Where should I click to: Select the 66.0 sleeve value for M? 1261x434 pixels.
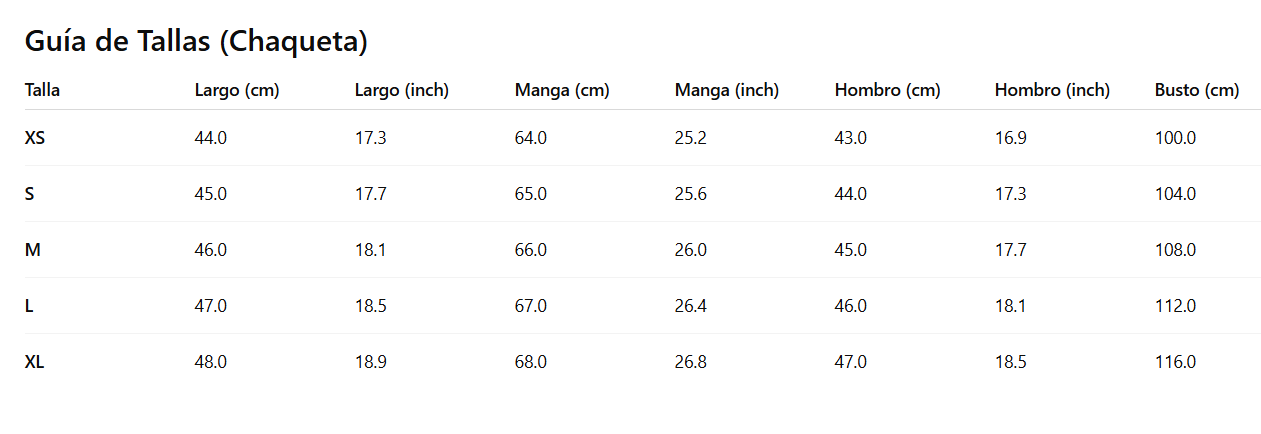(x=530, y=250)
